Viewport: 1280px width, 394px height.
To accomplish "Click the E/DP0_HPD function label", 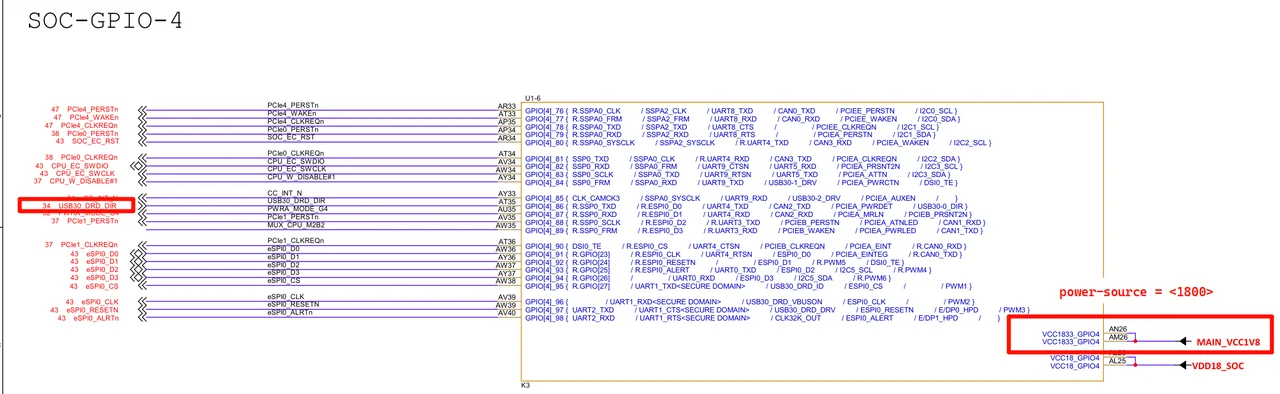I will click(958, 310).
